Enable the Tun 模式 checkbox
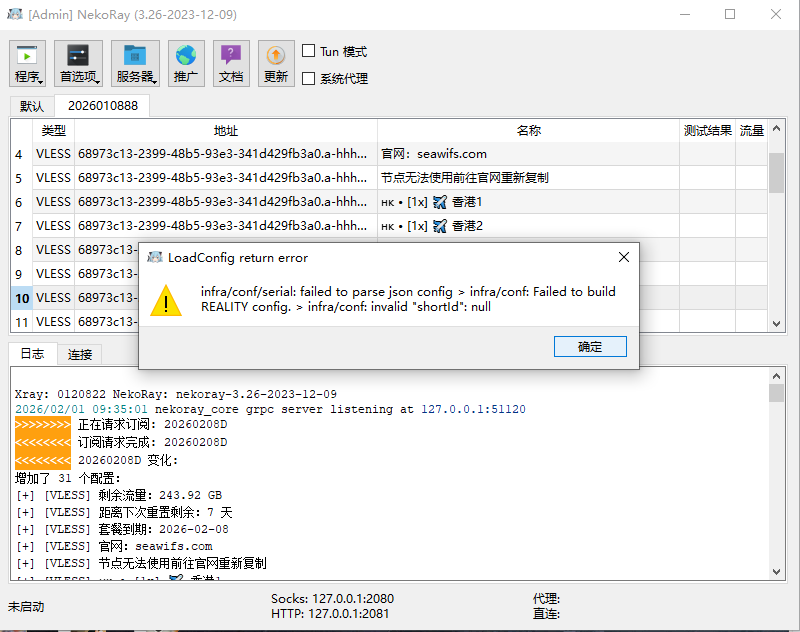Image resolution: width=800 pixels, height=632 pixels. [309, 51]
